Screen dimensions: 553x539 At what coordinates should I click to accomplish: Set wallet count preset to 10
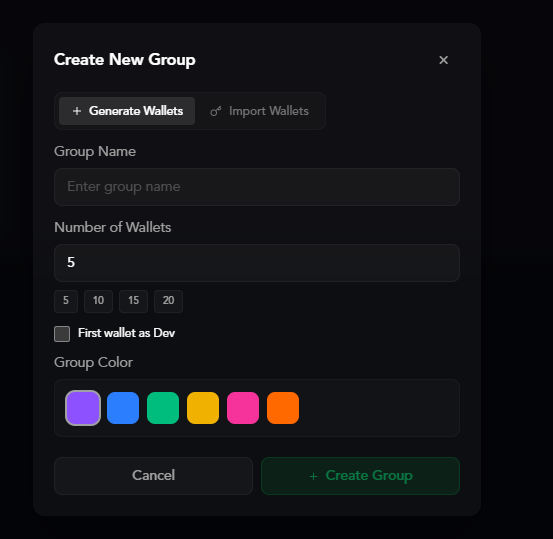[98, 301]
